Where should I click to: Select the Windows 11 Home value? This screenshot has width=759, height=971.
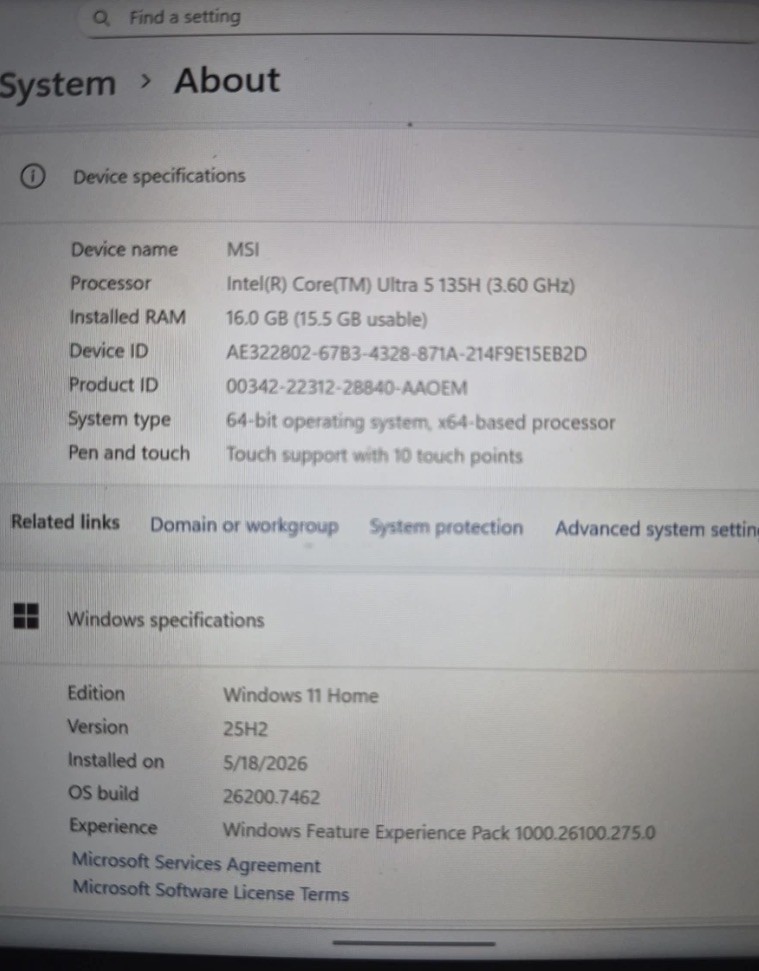(x=301, y=695)
